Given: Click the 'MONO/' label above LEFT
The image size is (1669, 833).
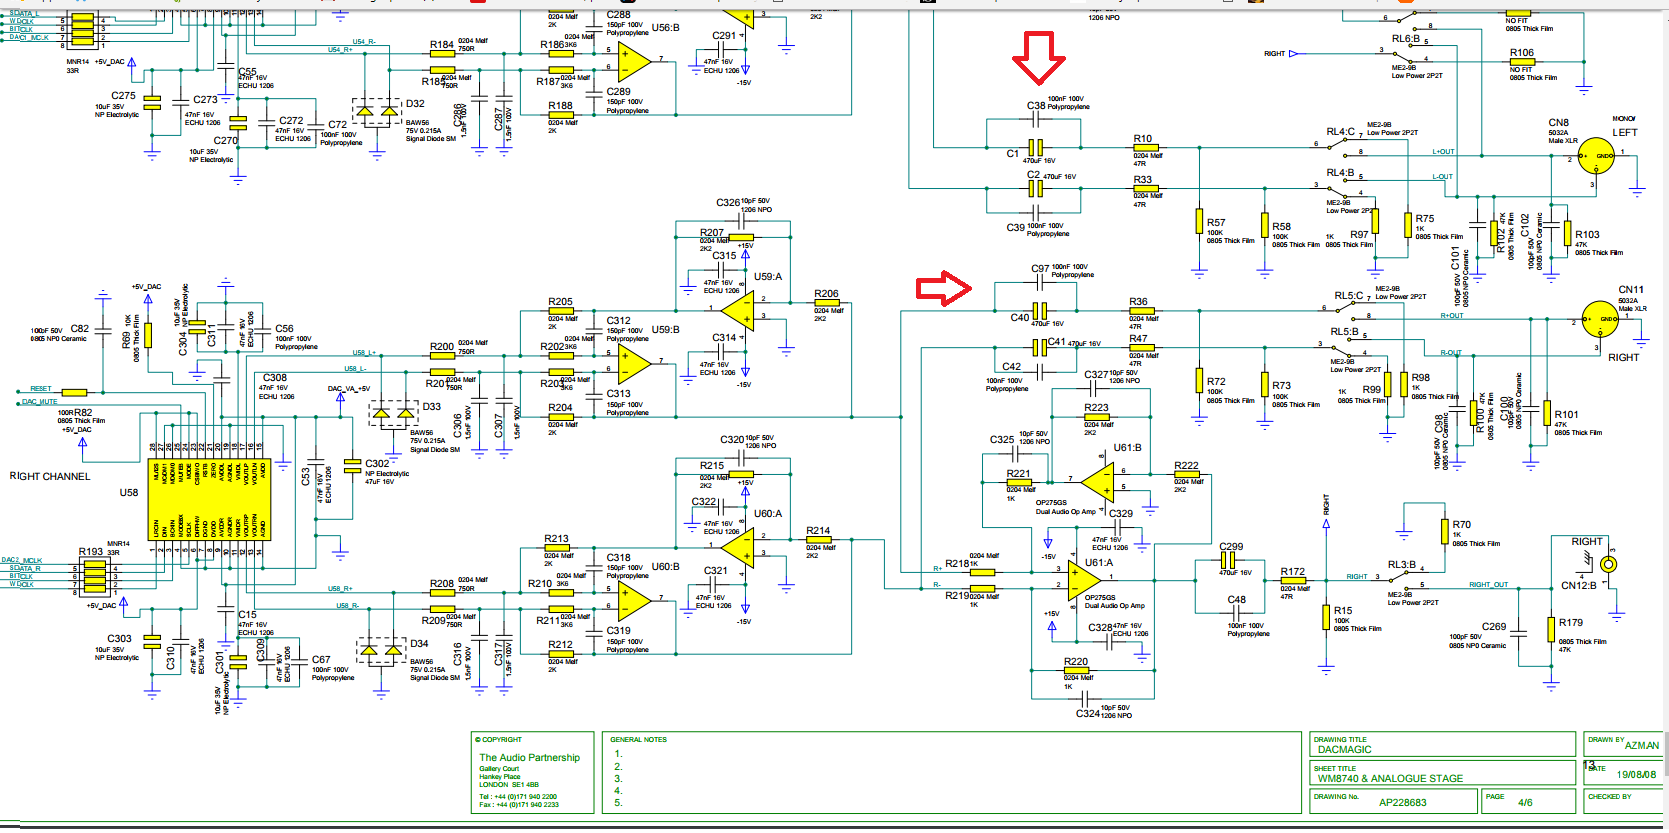Looking at the screenshot, I should (x=1624, y=119).
